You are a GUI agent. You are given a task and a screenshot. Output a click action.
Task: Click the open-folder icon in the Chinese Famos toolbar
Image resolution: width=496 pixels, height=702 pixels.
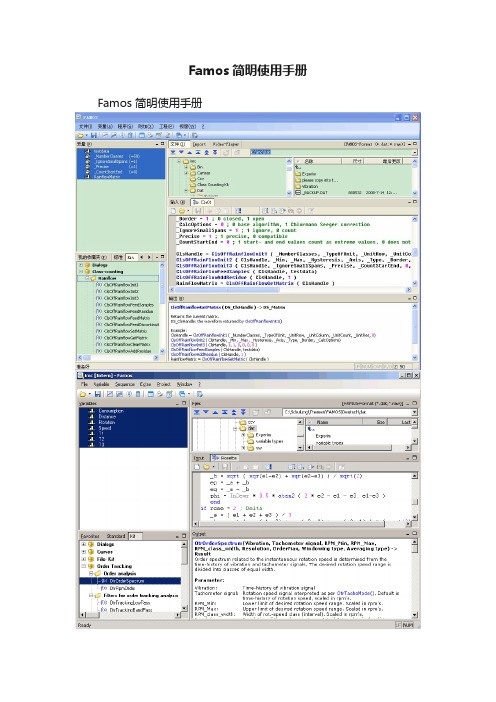pos(81,135)
